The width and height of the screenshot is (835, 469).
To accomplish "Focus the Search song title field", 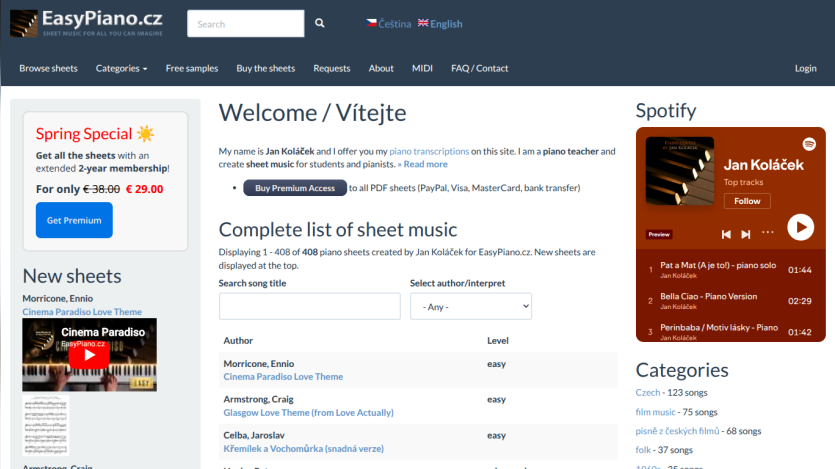I will tap(309, 306).
